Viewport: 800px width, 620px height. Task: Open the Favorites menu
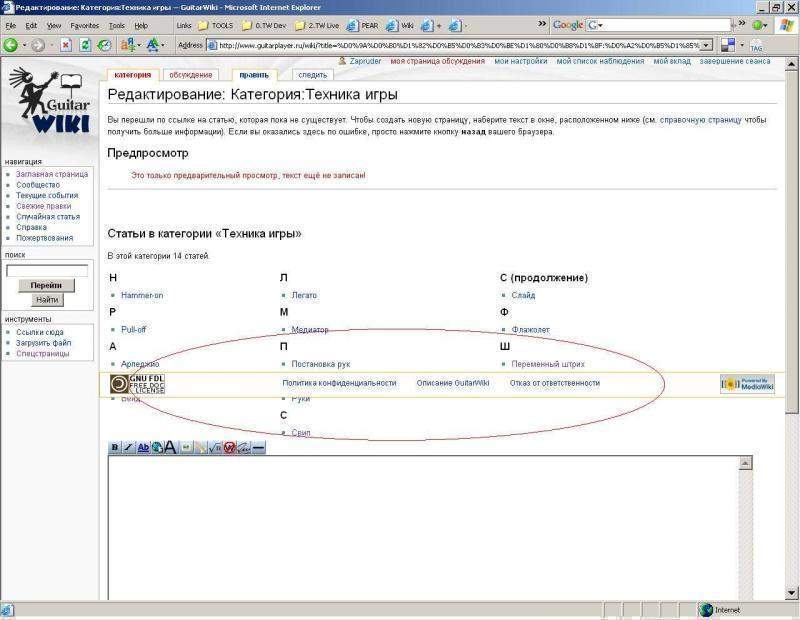(85, 26)
